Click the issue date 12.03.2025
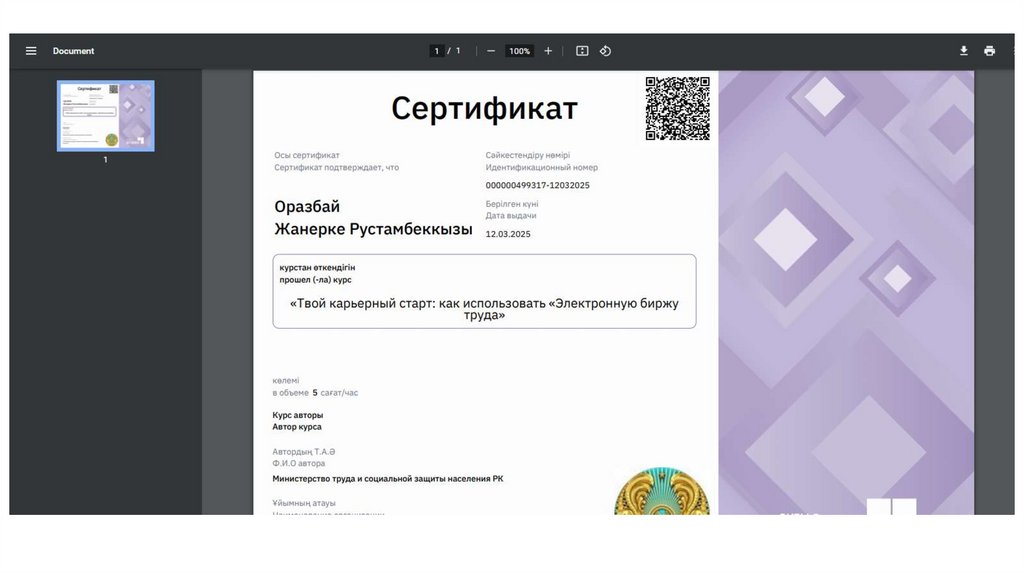The width and height of the screenshot is (1024, 574). (x=508, y=234)
